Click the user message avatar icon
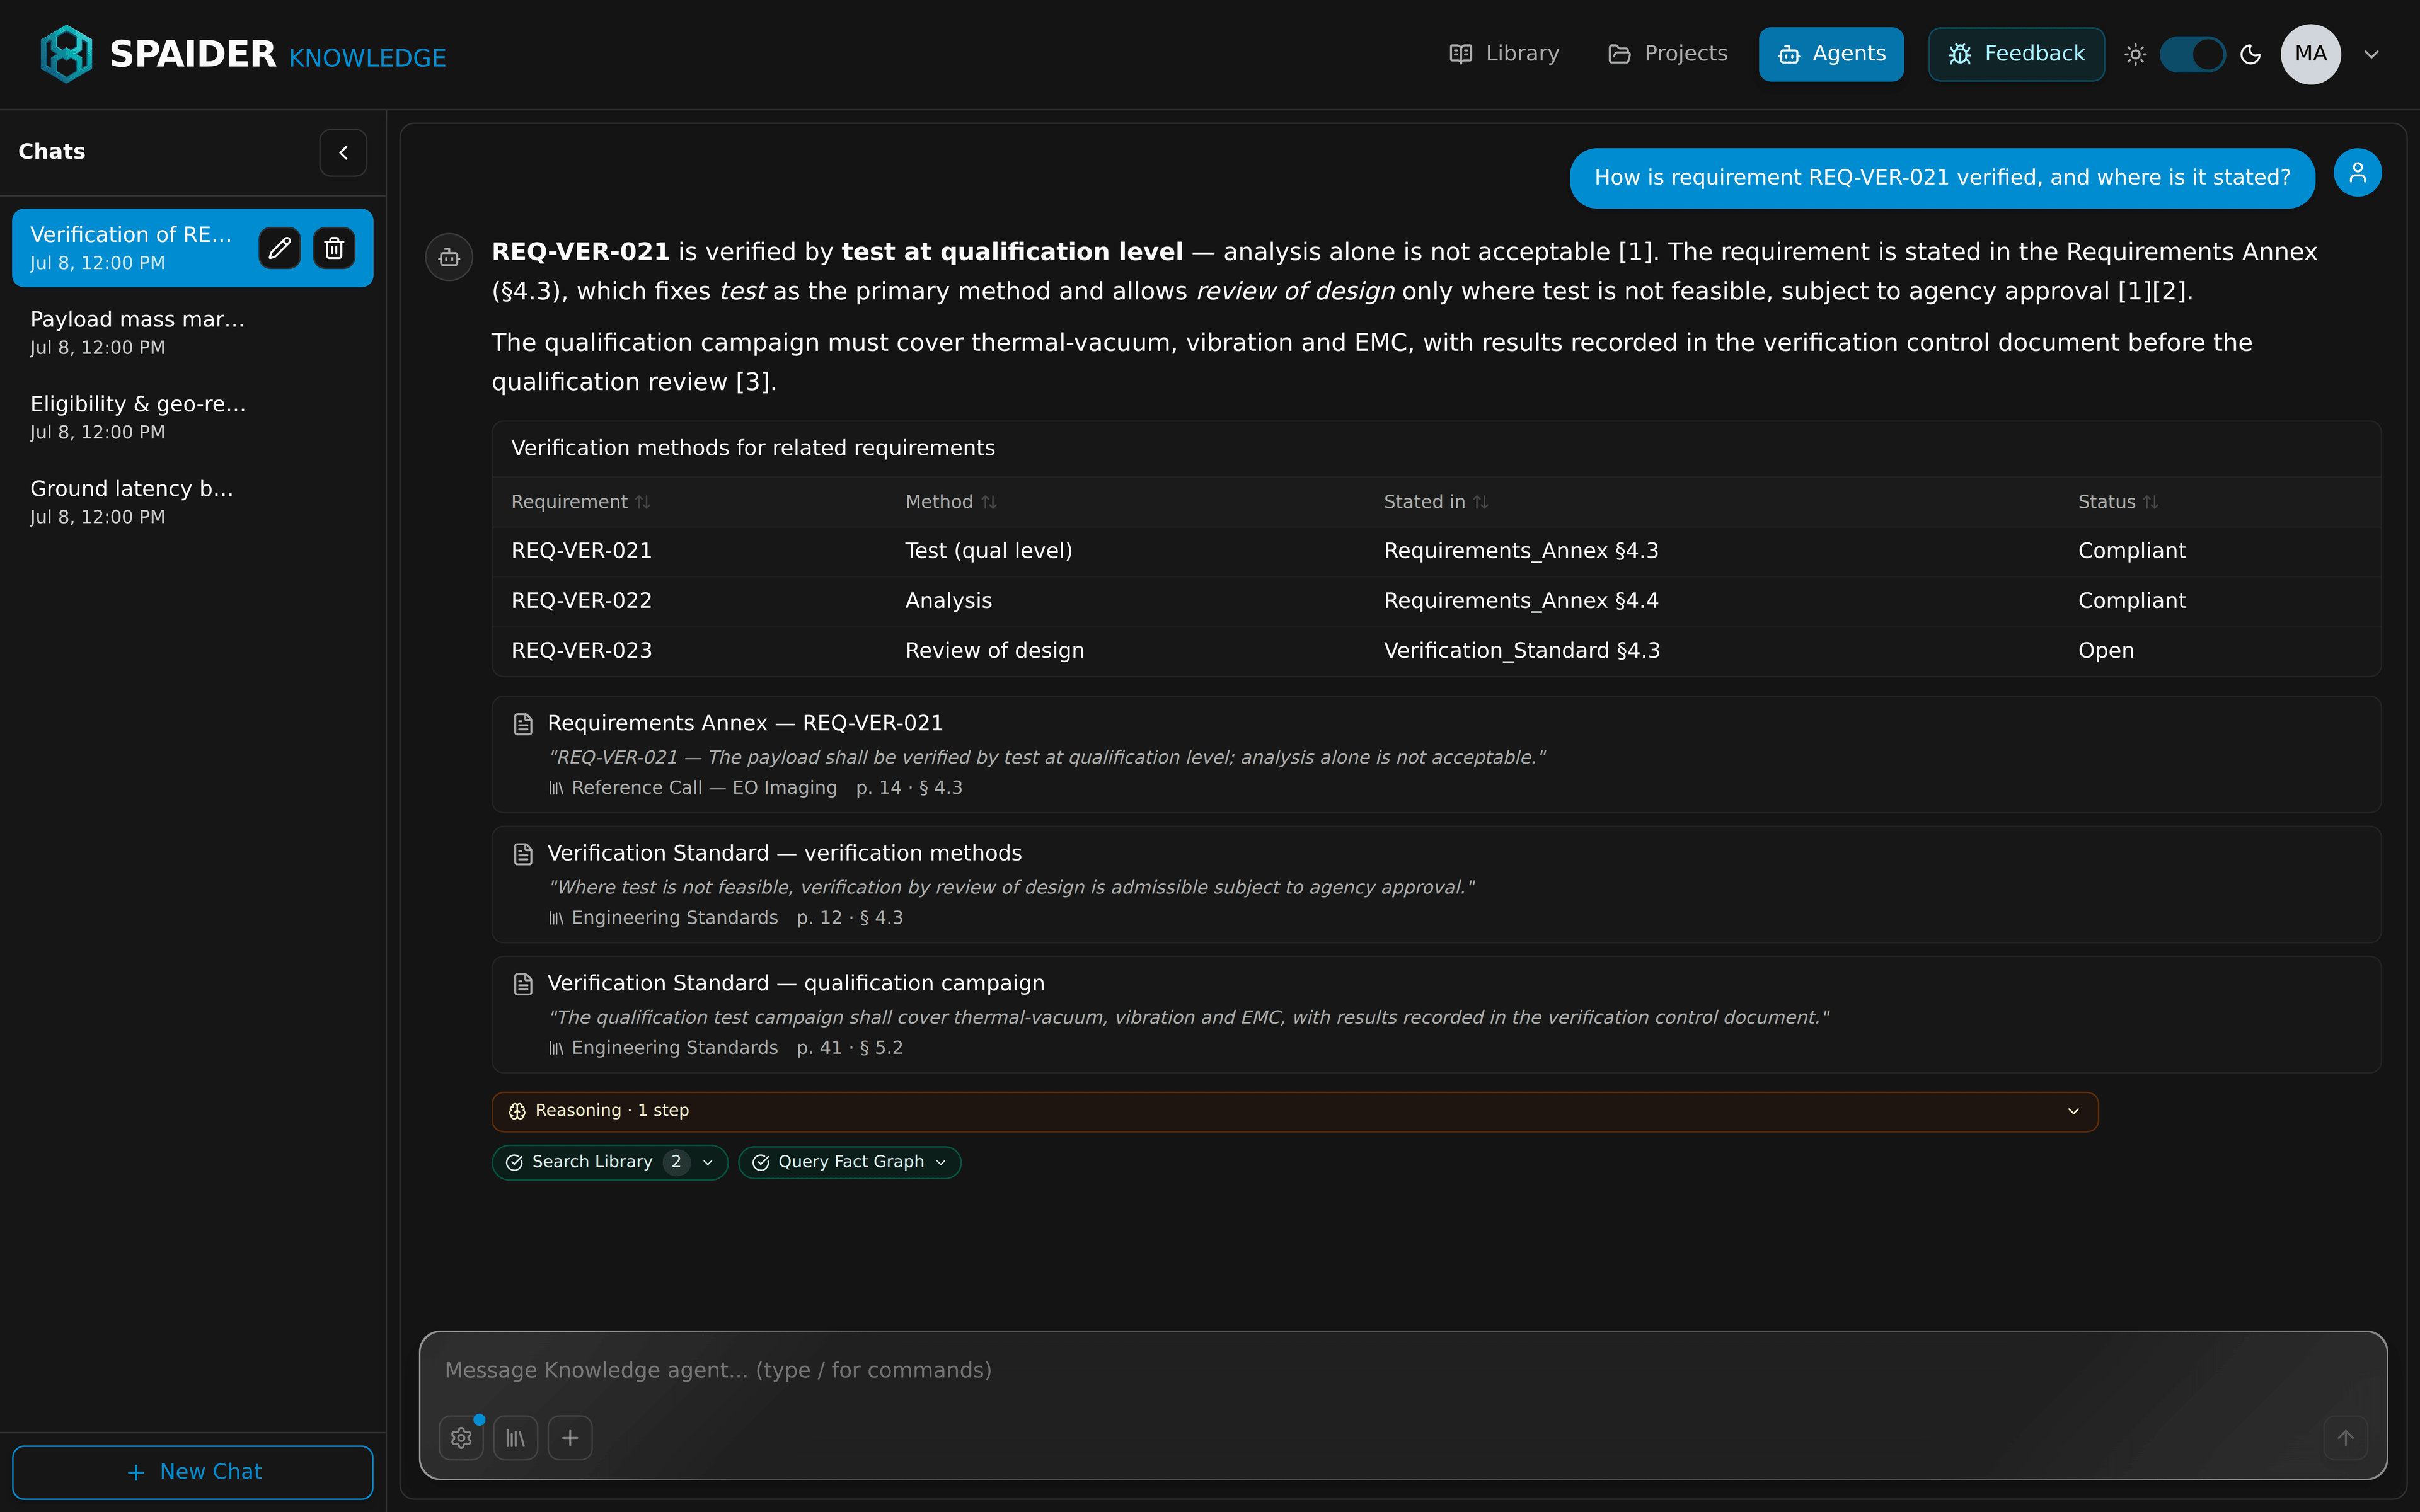 (x=2357, y=173)
